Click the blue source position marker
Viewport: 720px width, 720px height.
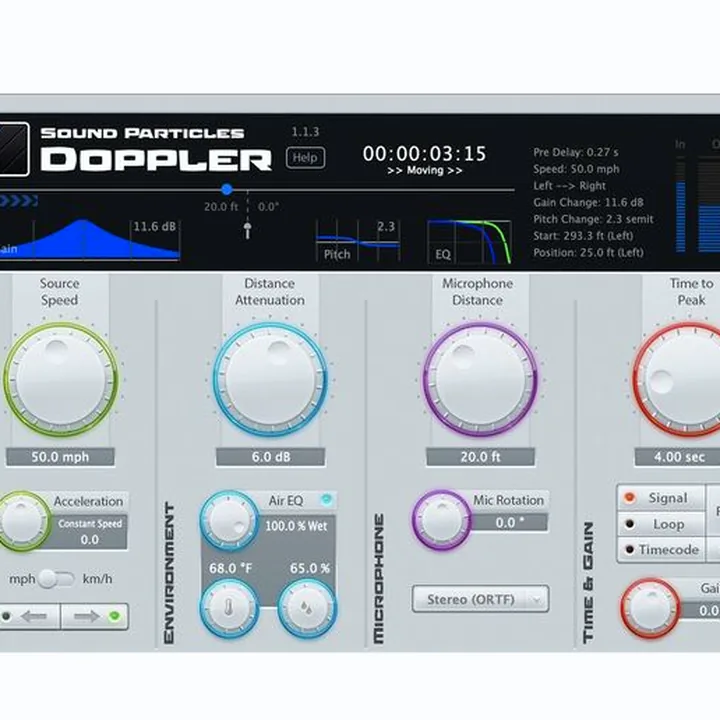click(227, 189)
